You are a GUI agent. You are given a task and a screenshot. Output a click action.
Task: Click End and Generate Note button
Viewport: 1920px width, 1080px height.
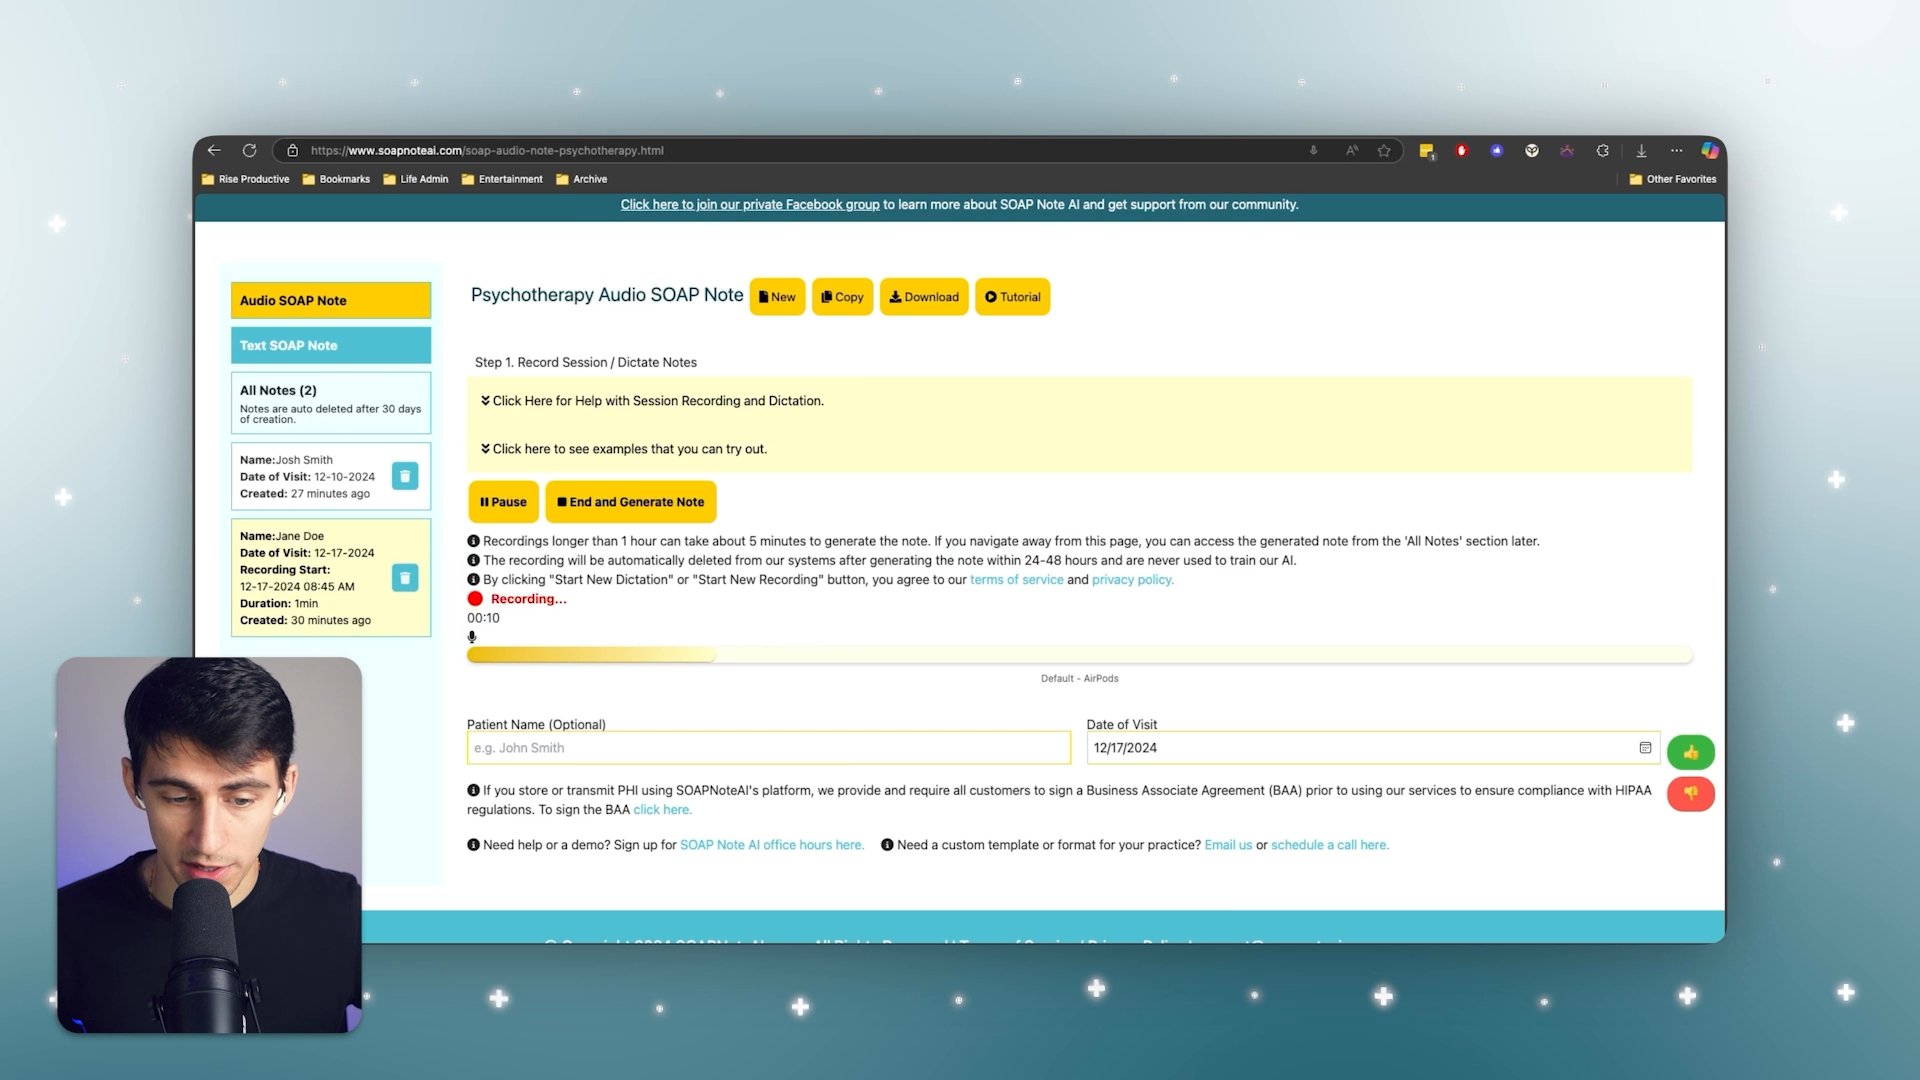630,502
